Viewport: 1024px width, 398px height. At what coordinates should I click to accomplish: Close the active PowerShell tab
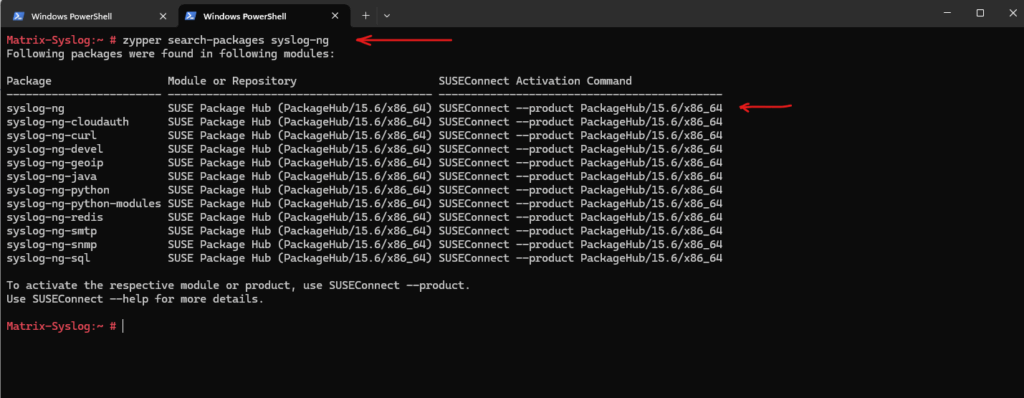point(336,16)
